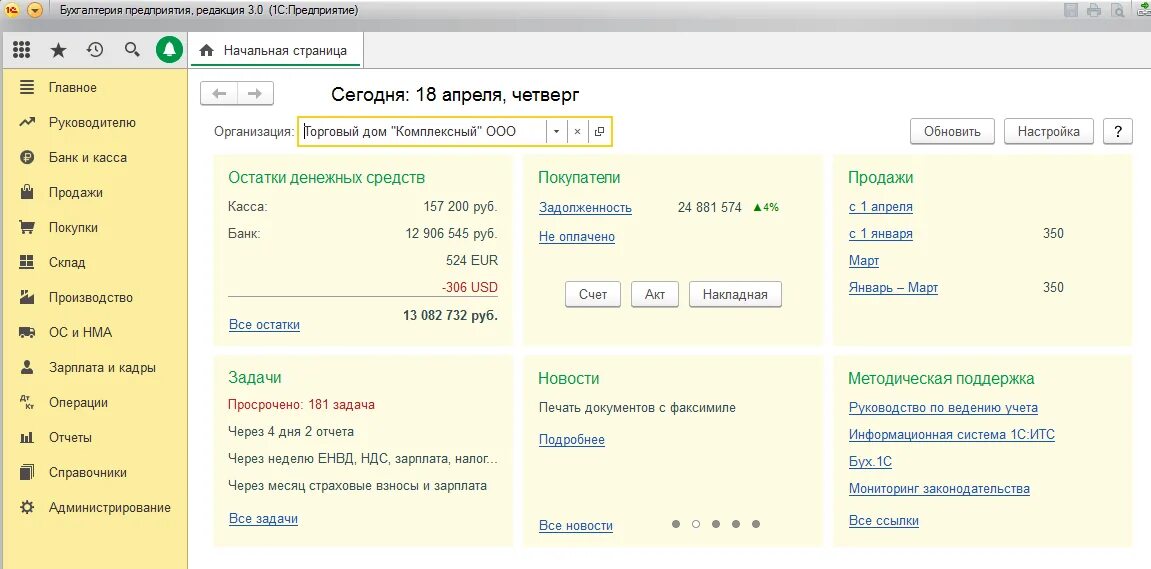The image size is (1151, 569).
Task: Click the truck icon for ОС и НМА
Action: 27,333
